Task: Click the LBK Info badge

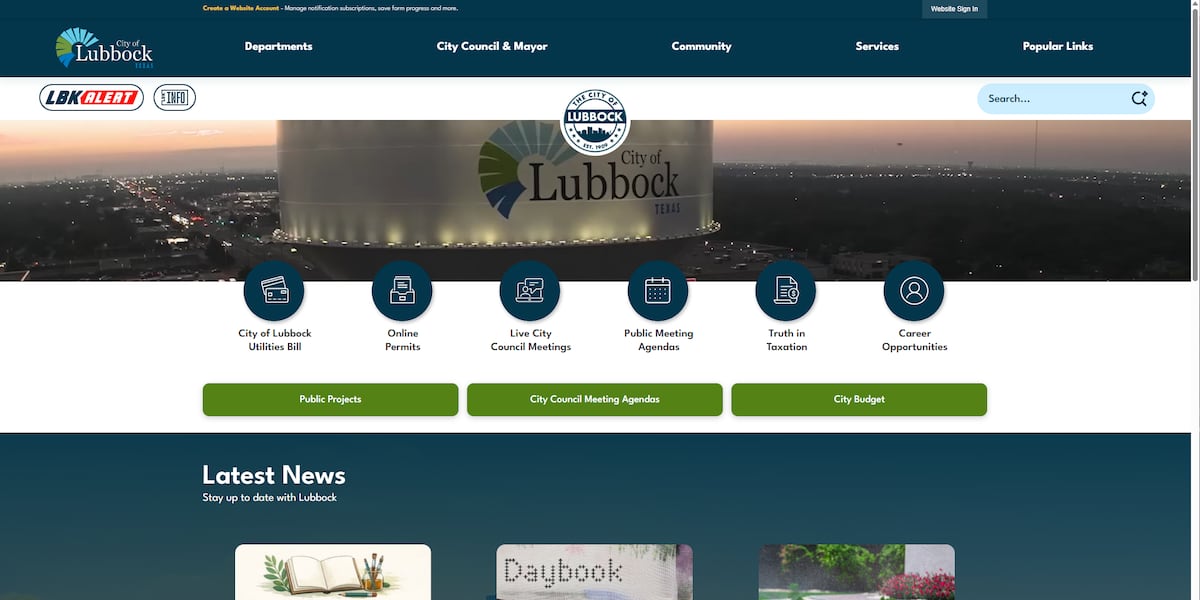Action: [x=175, y=98]
